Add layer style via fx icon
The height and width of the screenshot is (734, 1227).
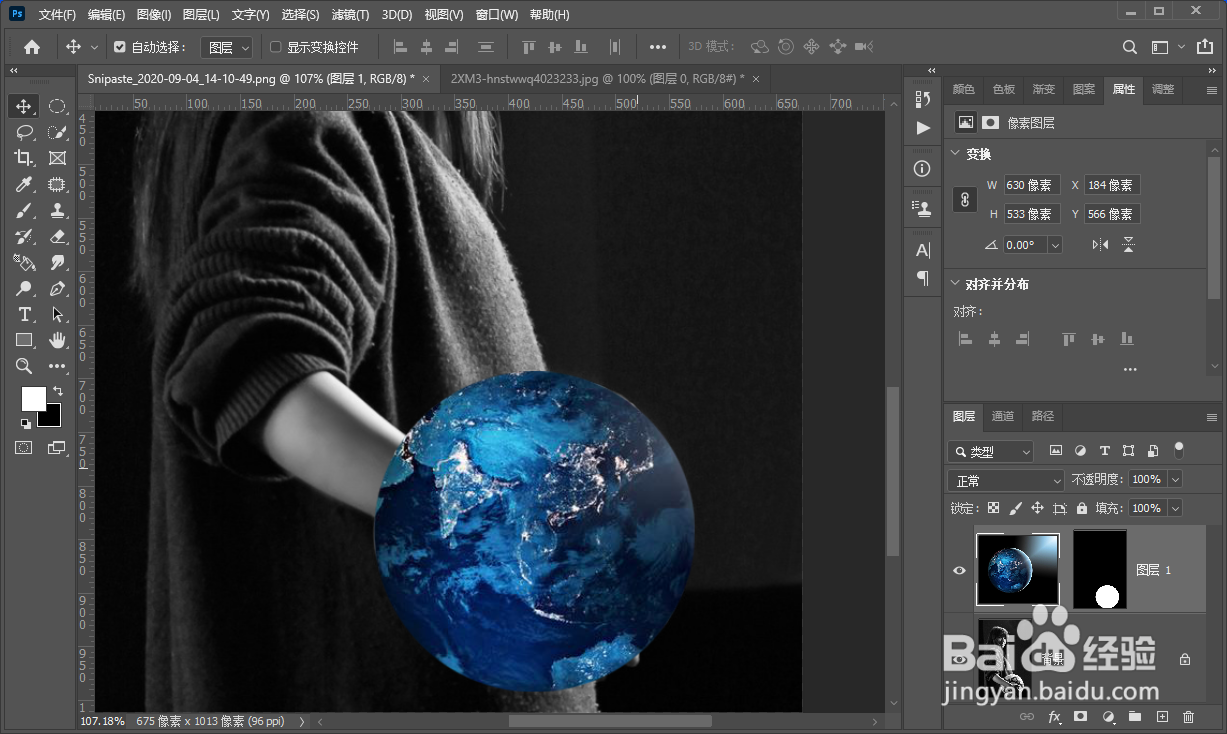click(x=1054, y=717)
